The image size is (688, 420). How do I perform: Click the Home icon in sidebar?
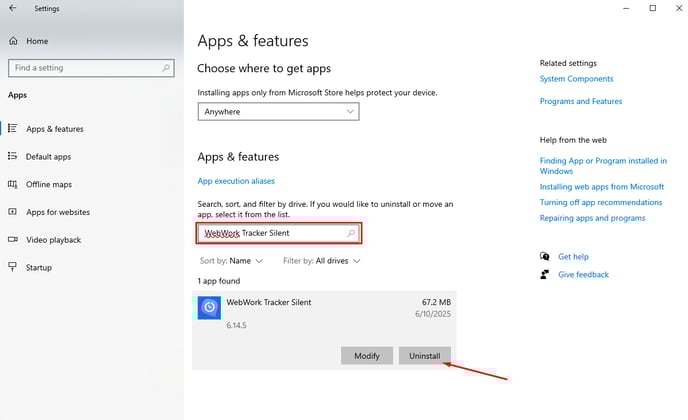point(13,41)
